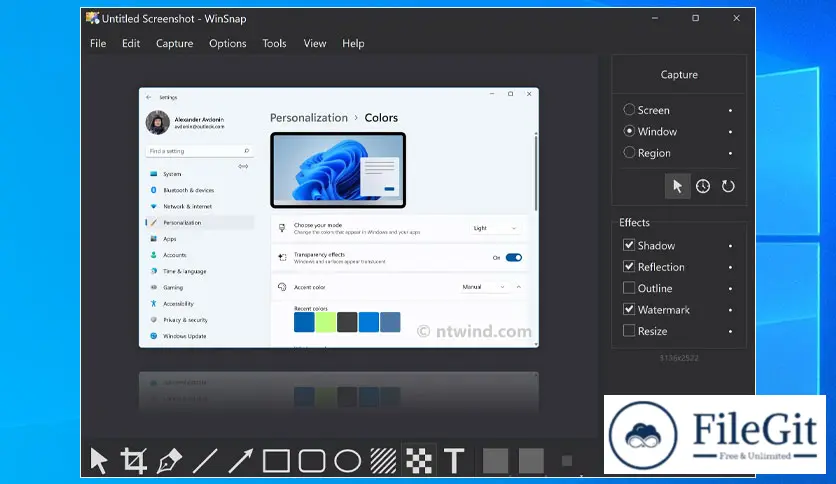This screenshot has height=484, width=836.
Task: Enable the Outline effect checkbox
Action: [x=629, y=288]
